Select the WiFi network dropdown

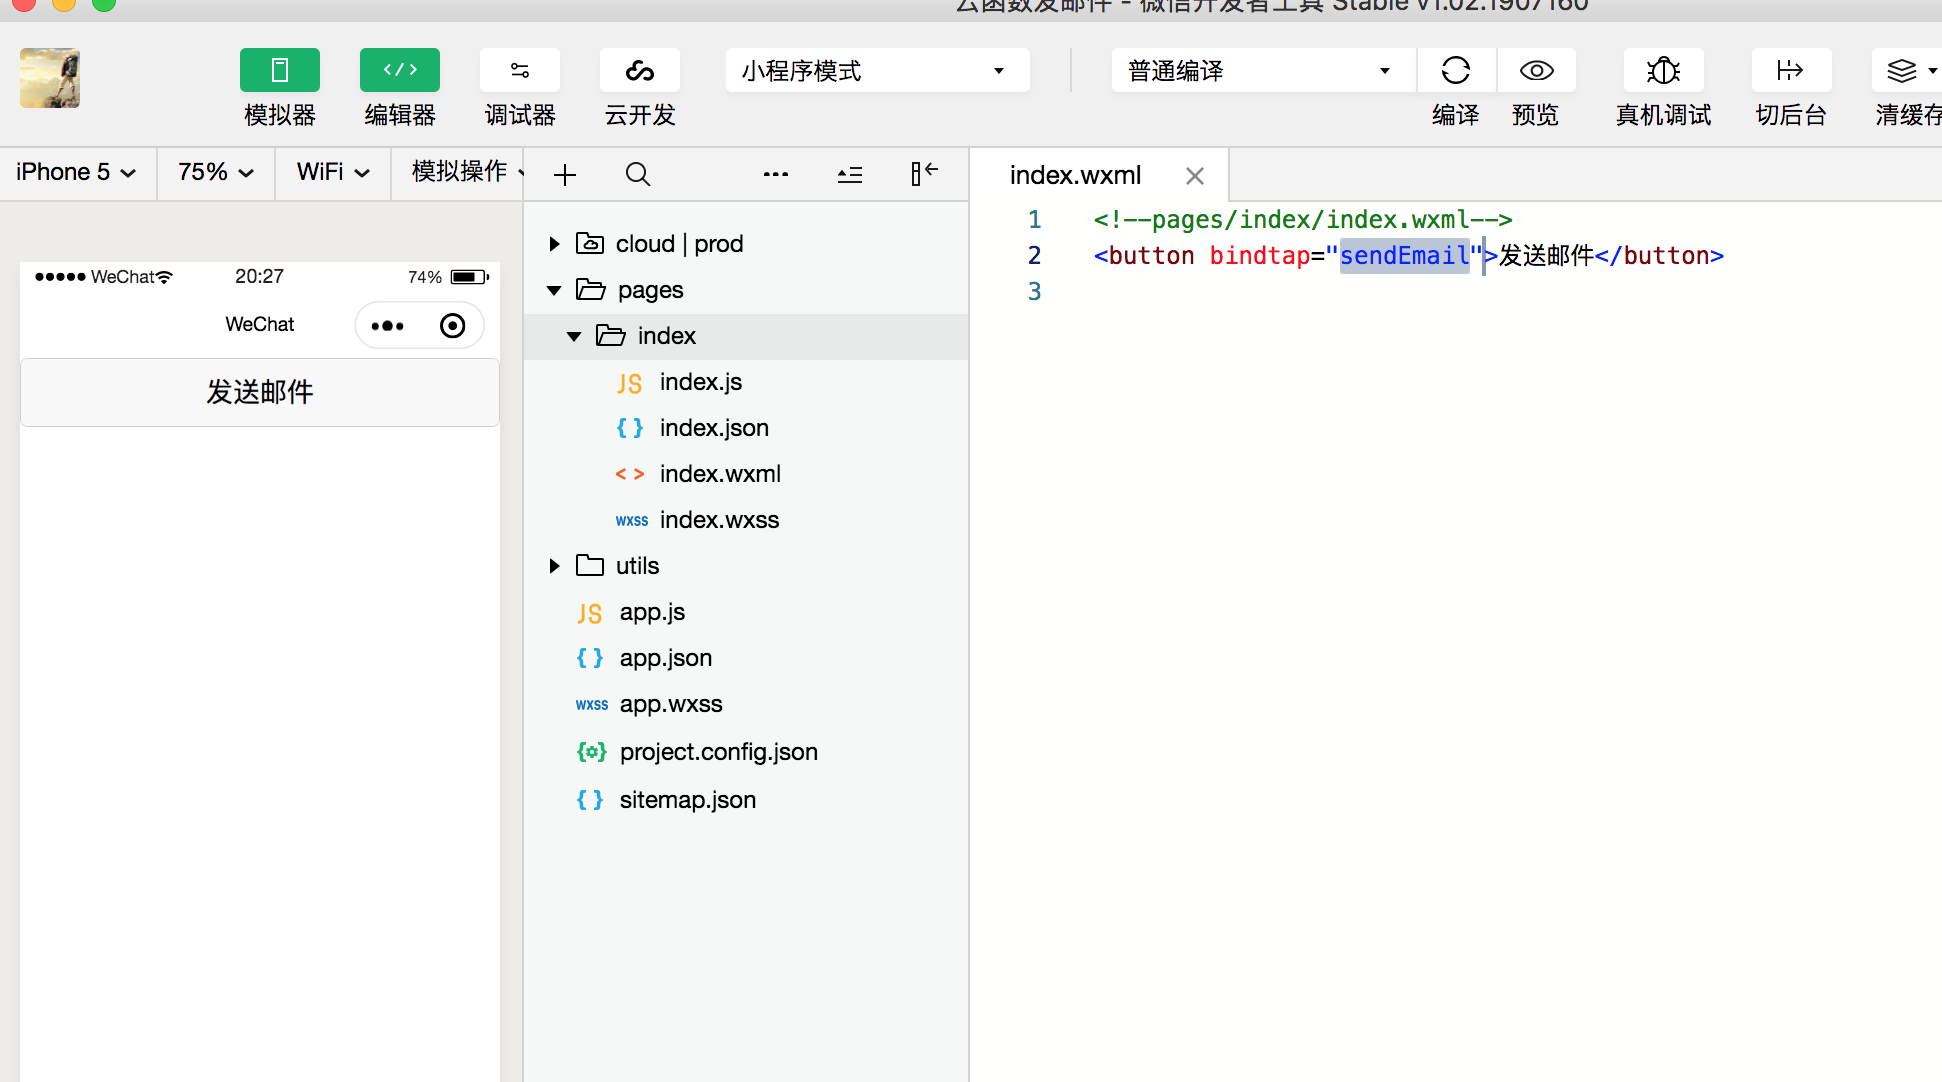(330, 172)
